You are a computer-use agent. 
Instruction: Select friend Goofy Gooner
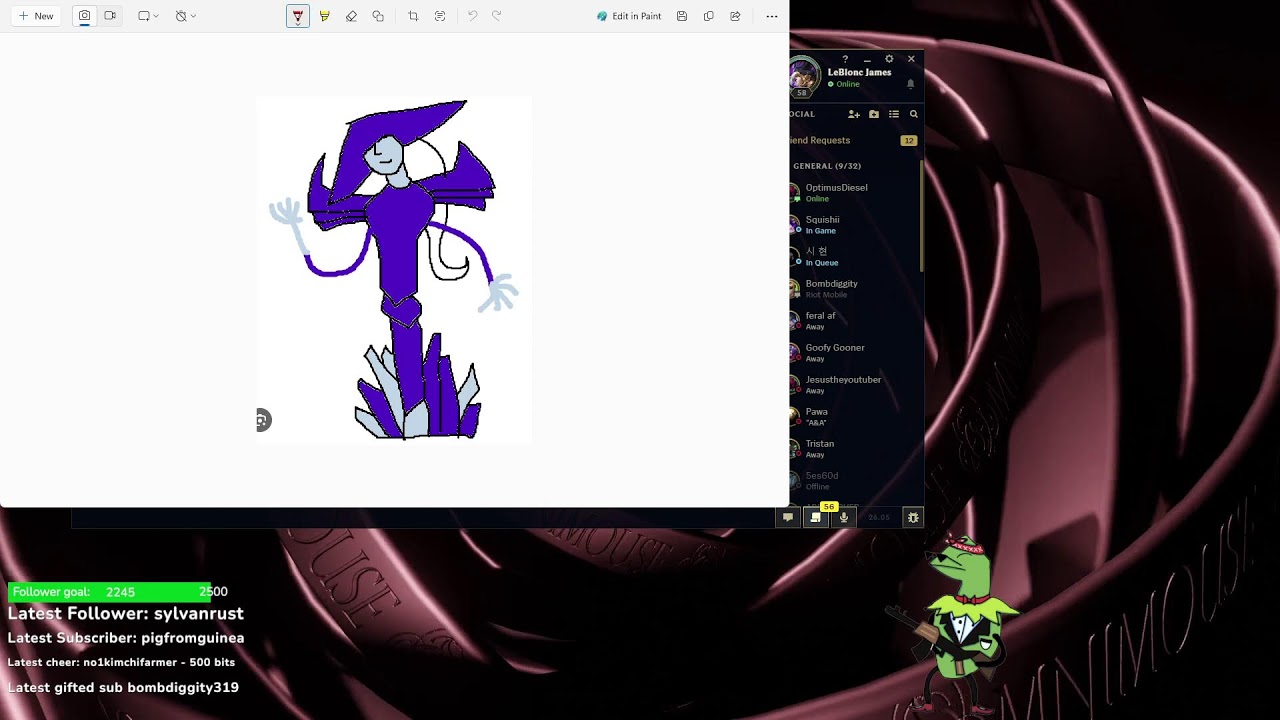855,352
